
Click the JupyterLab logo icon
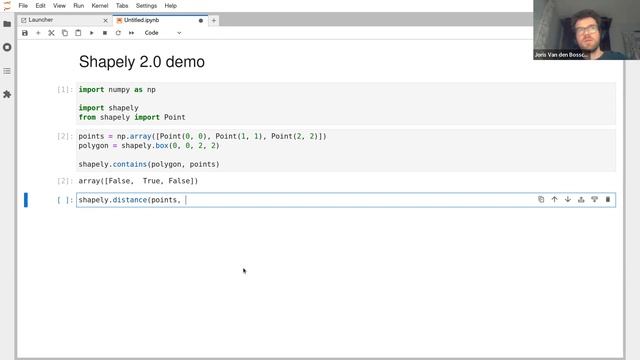coord(7,6)
